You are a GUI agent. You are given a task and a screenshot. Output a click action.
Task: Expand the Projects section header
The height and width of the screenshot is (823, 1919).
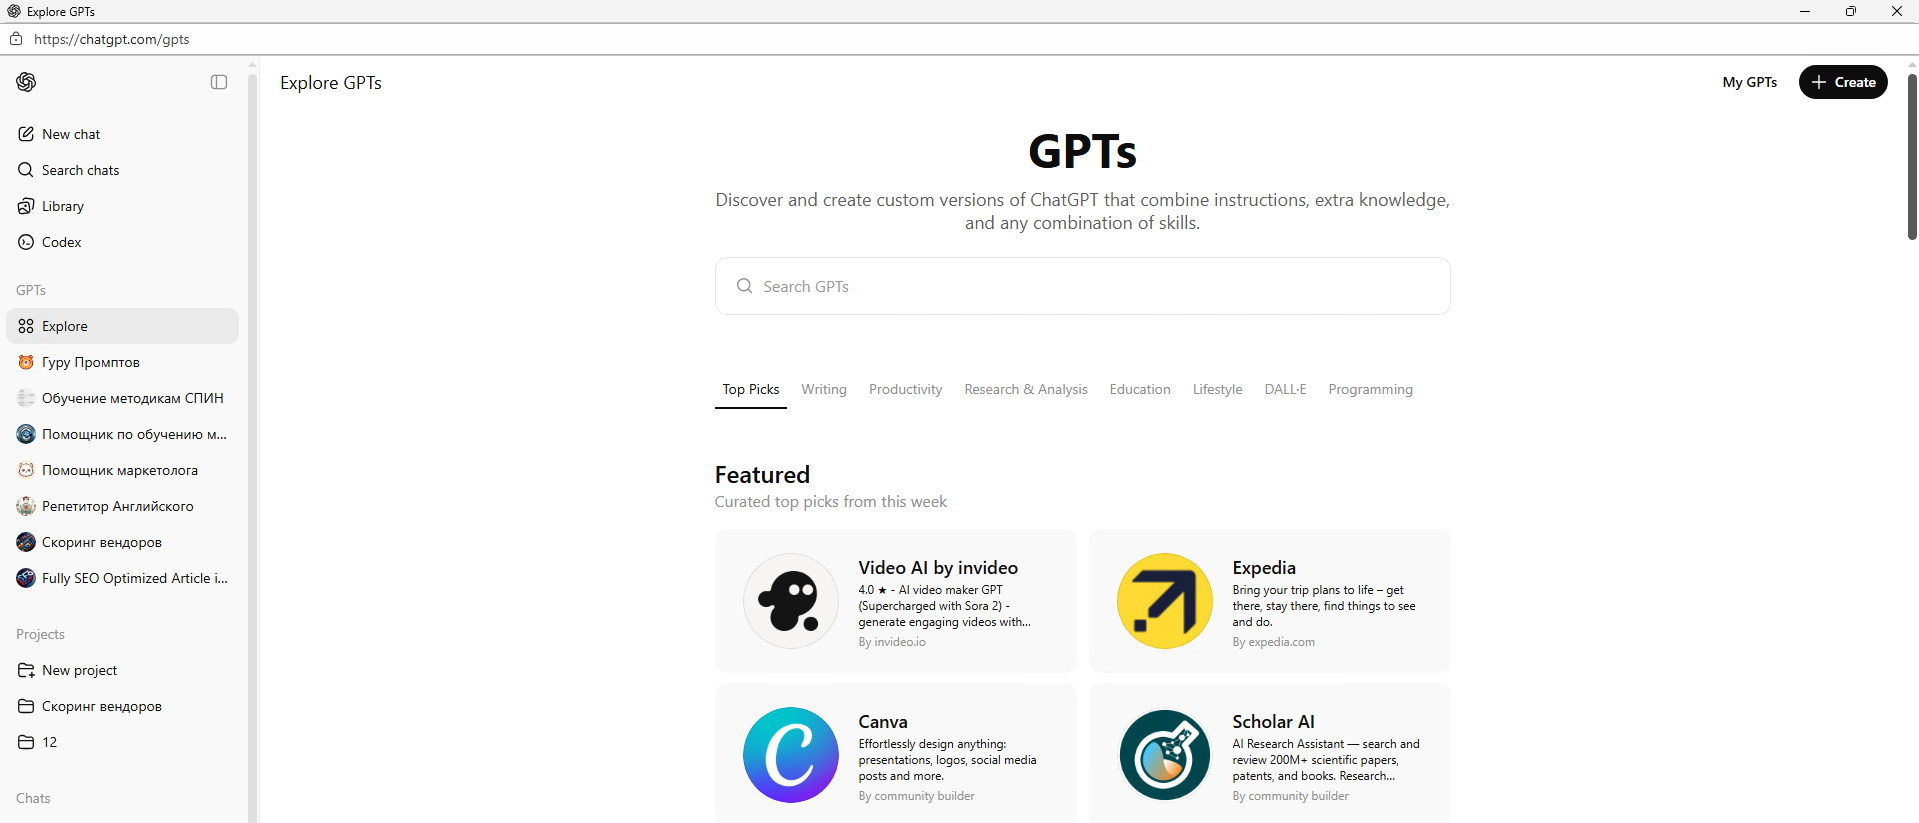40,634
